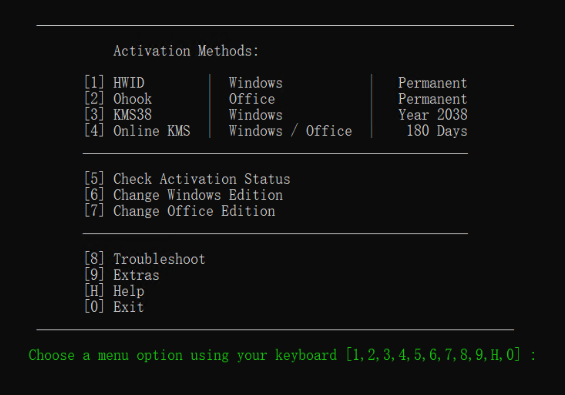This screenshot has width=565, height=395.
Task: Open Check Activation Status entry
Action: tap(187, 179)
